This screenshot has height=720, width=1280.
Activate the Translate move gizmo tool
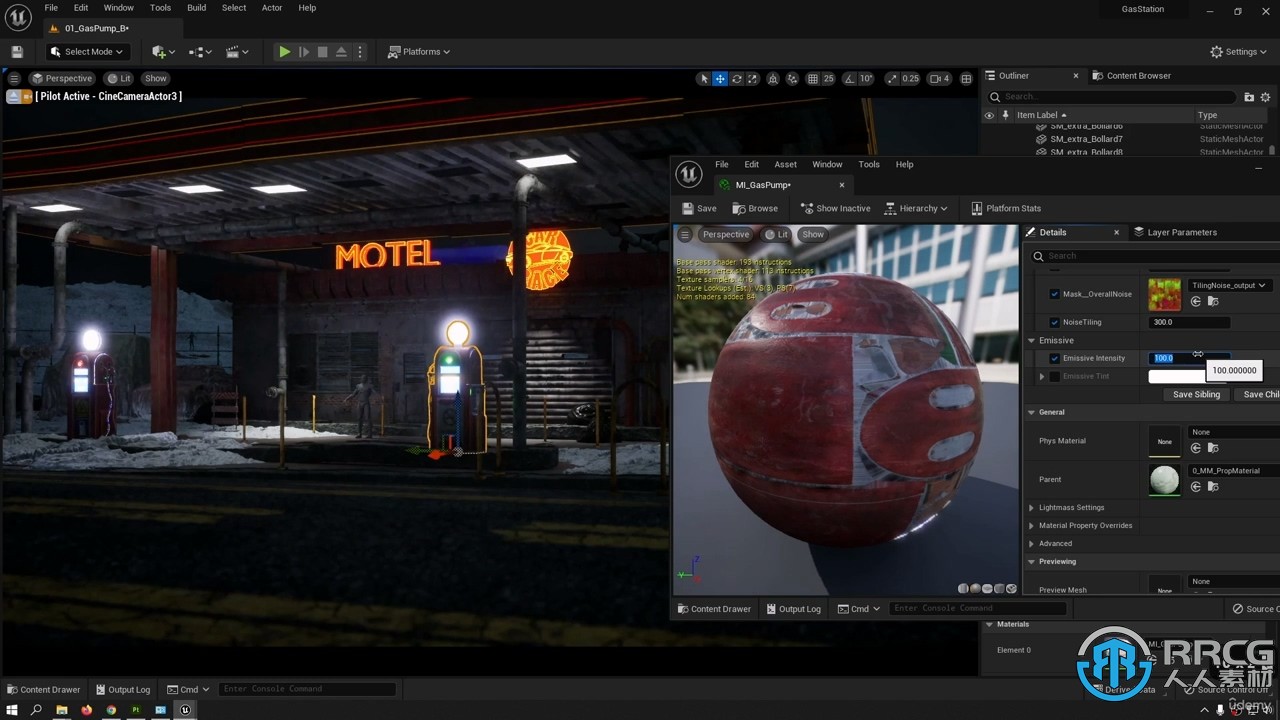[x=720, y=79]
